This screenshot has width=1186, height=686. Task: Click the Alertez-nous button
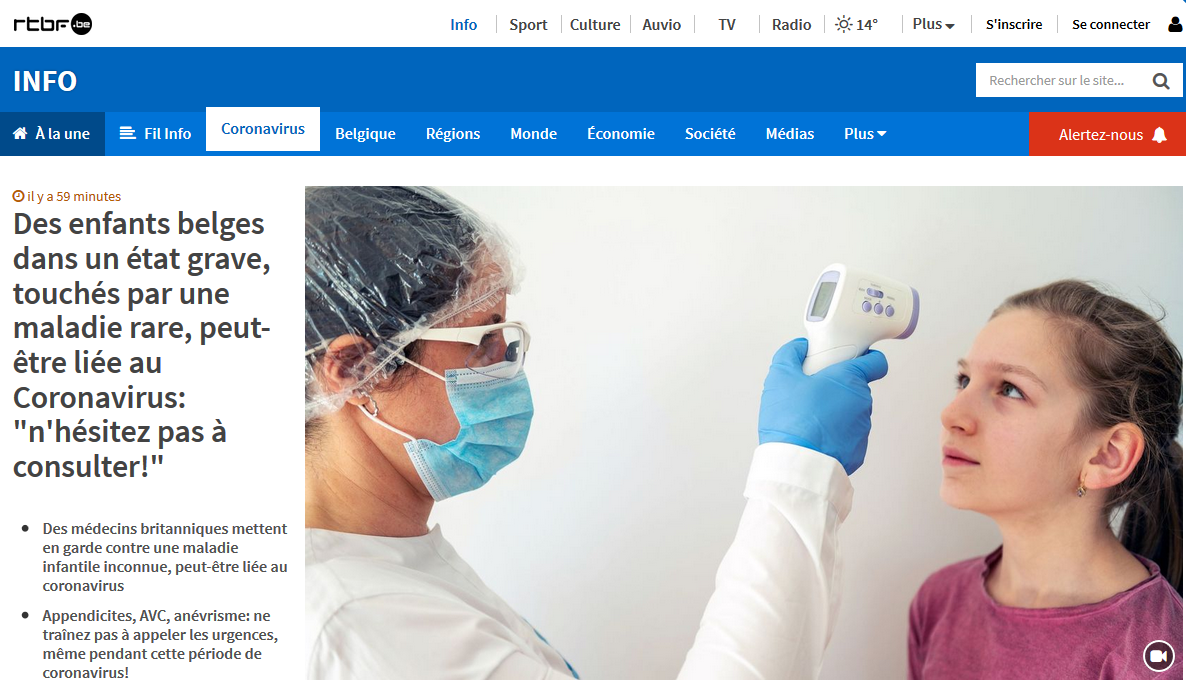[x=1107, y=134]
